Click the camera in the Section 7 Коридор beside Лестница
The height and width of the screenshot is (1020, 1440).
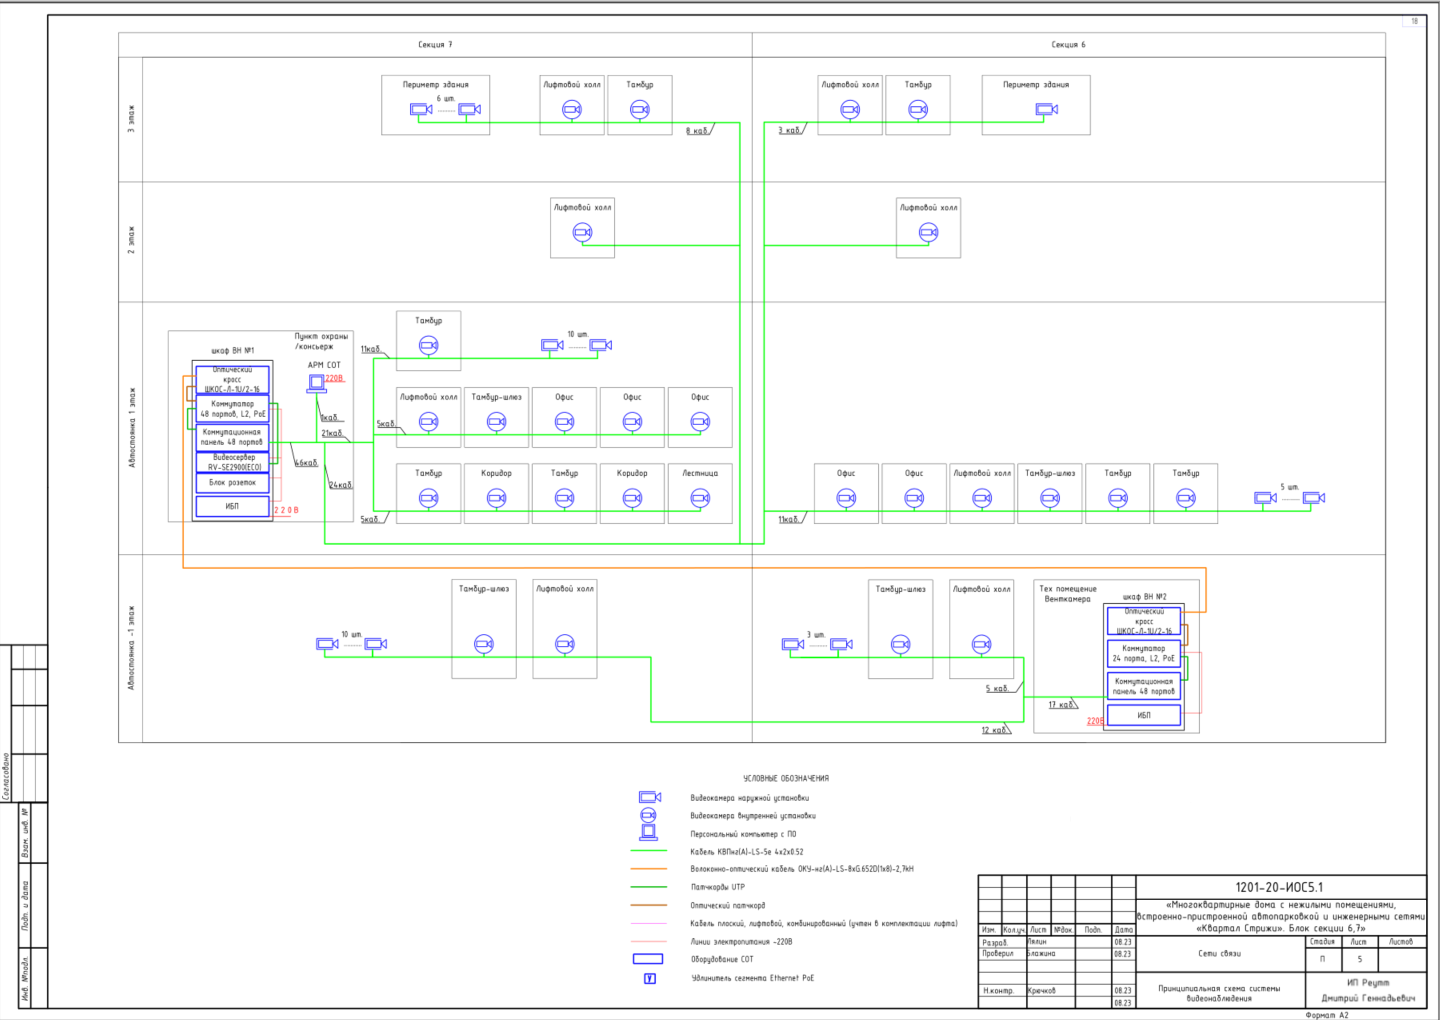(x=632, y=497)
